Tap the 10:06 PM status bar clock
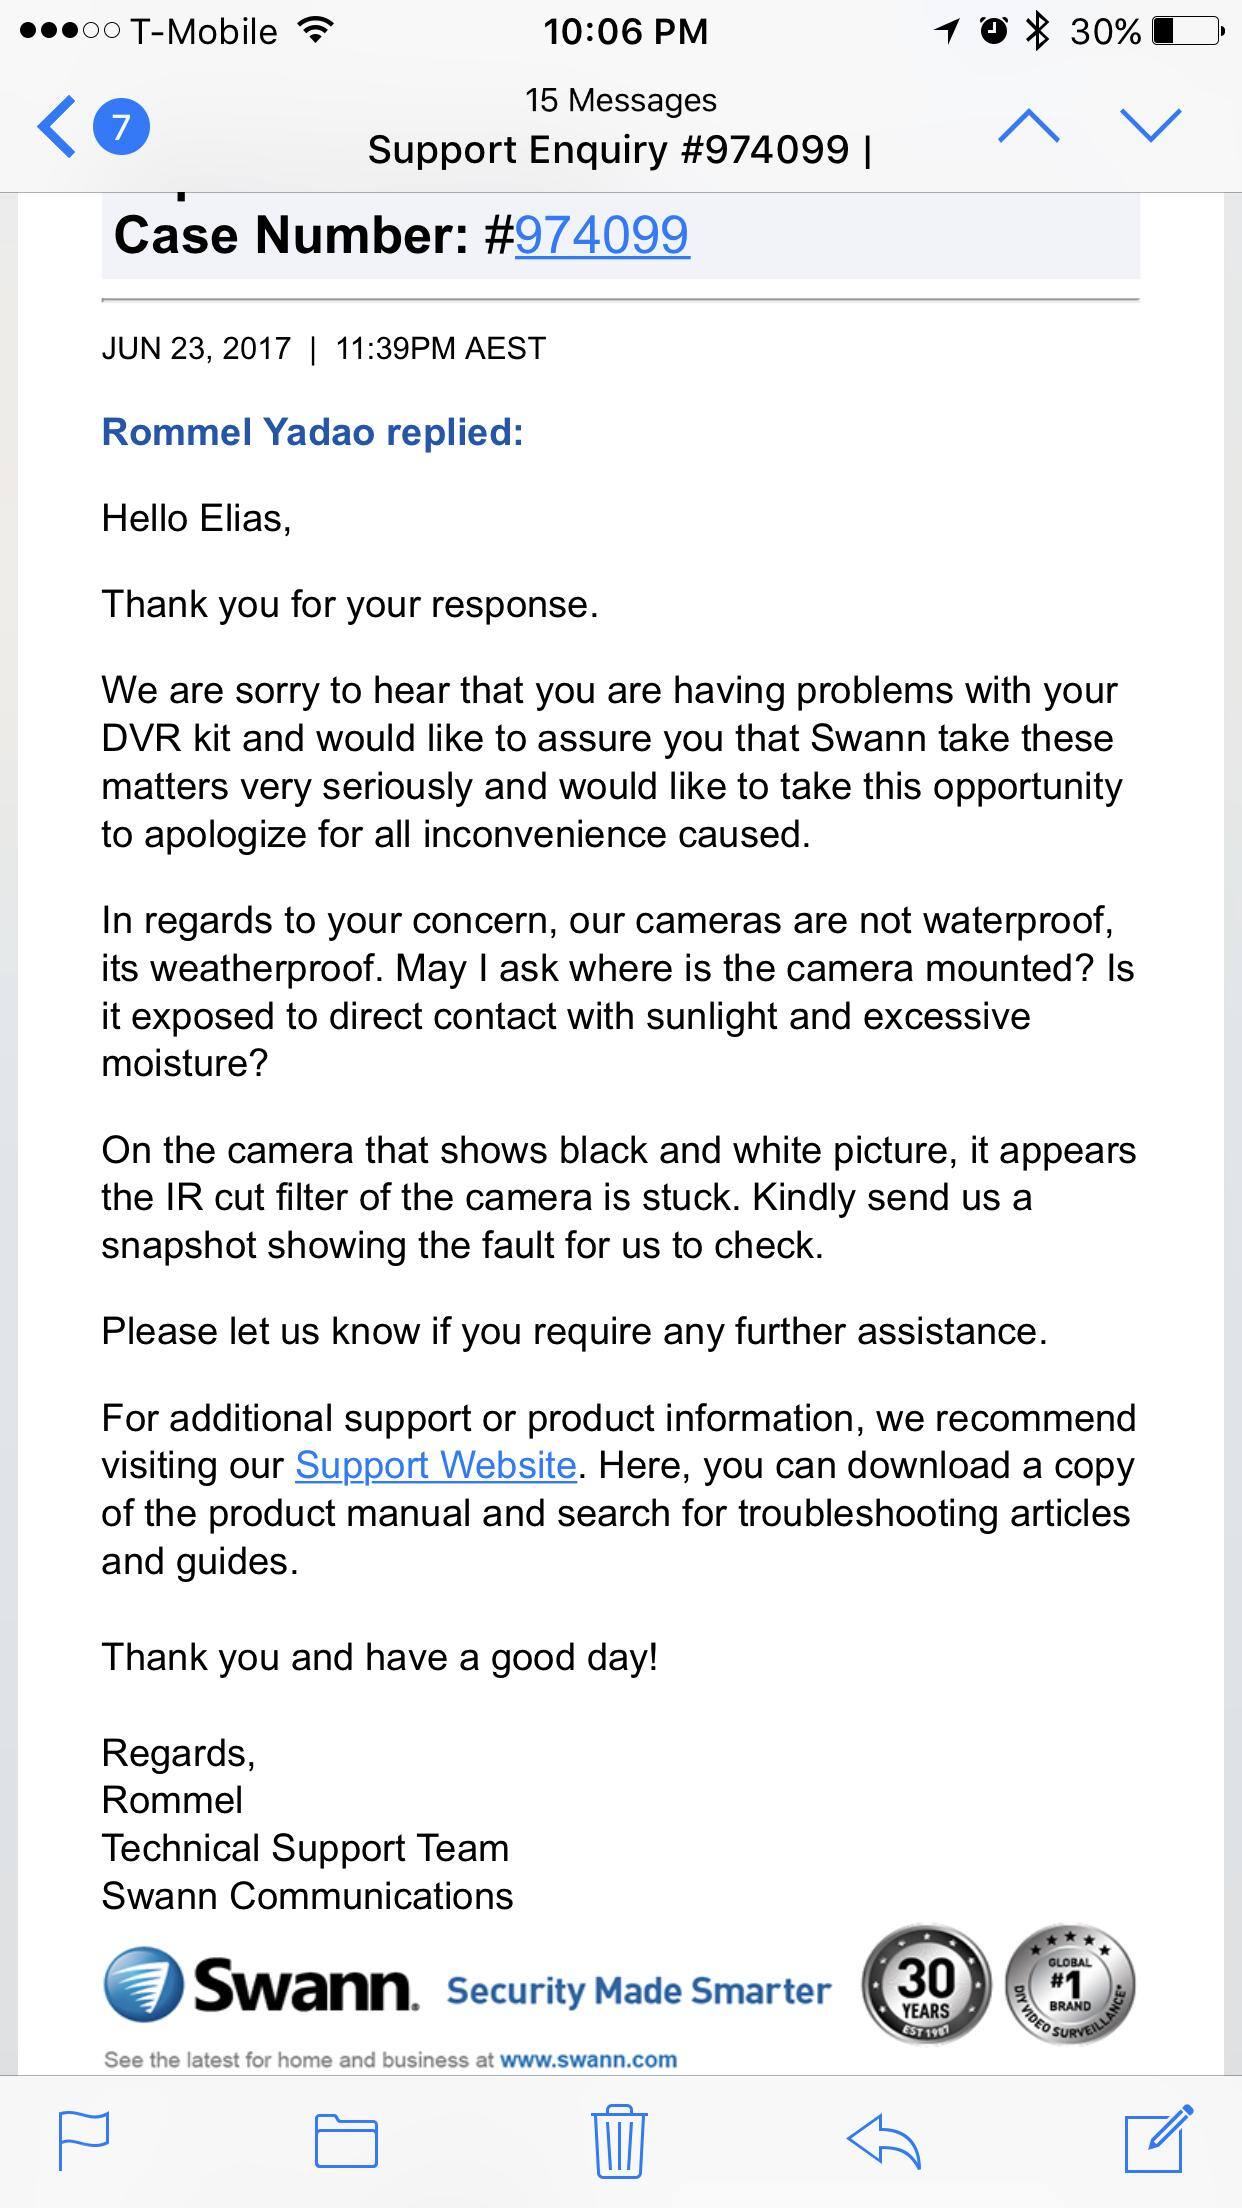1242x2208 pixels. pyautogui.click(x=625, y=32)
